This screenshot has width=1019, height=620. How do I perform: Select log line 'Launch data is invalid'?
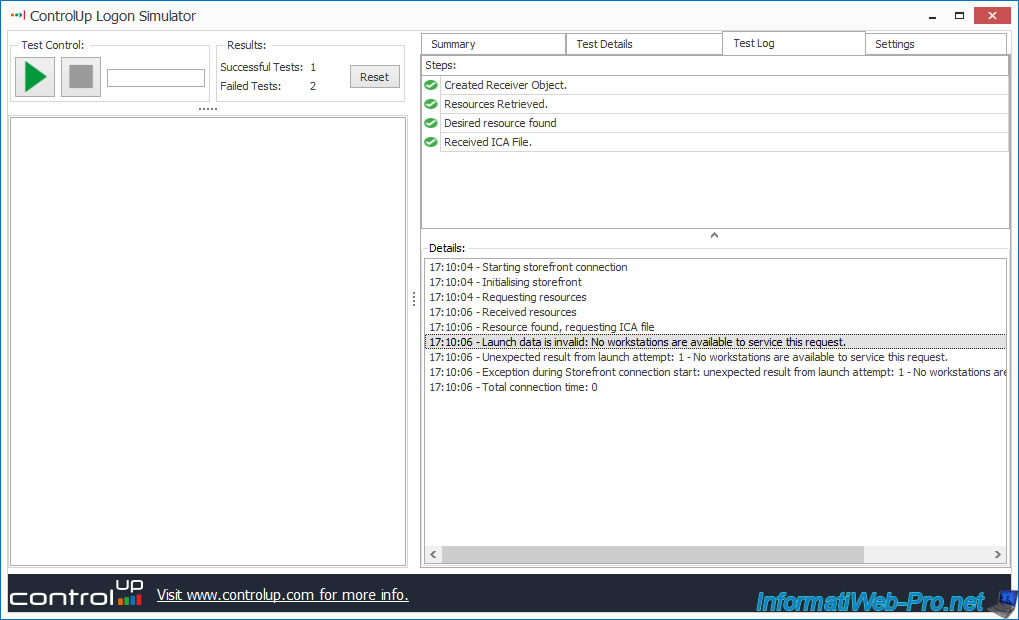coord(715,342)
